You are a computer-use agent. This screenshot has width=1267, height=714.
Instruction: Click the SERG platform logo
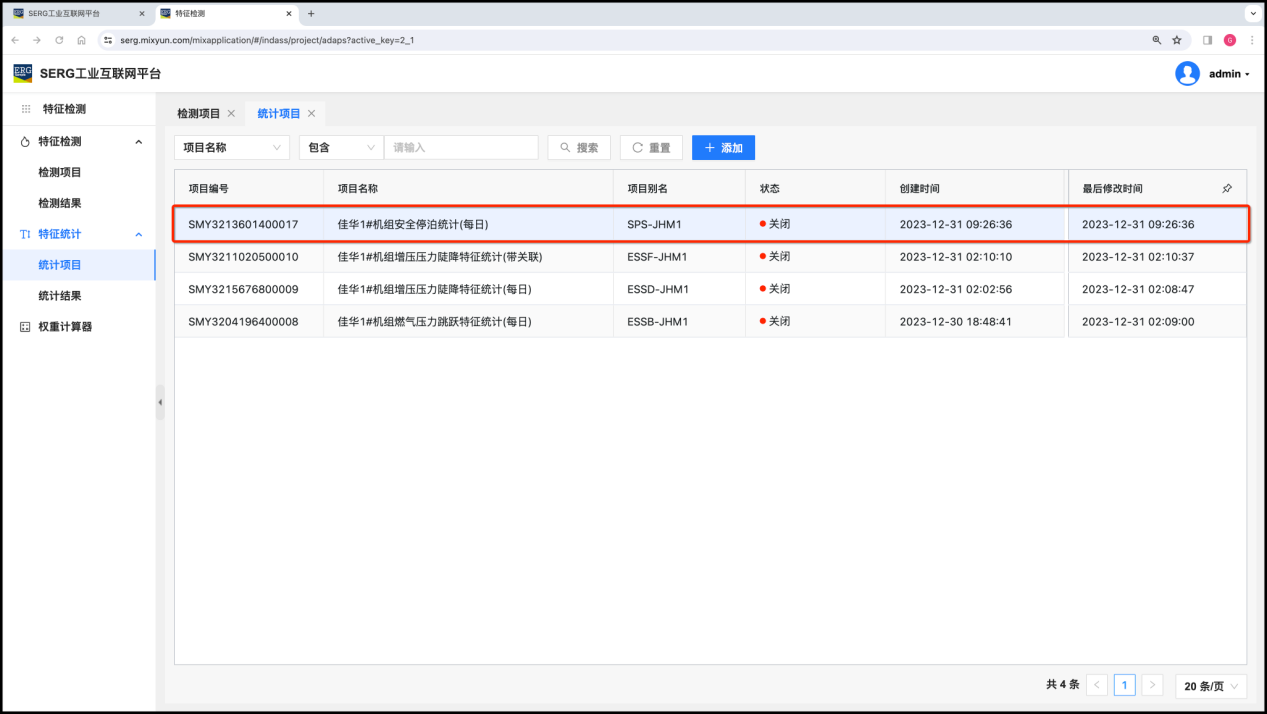(23, 73)
